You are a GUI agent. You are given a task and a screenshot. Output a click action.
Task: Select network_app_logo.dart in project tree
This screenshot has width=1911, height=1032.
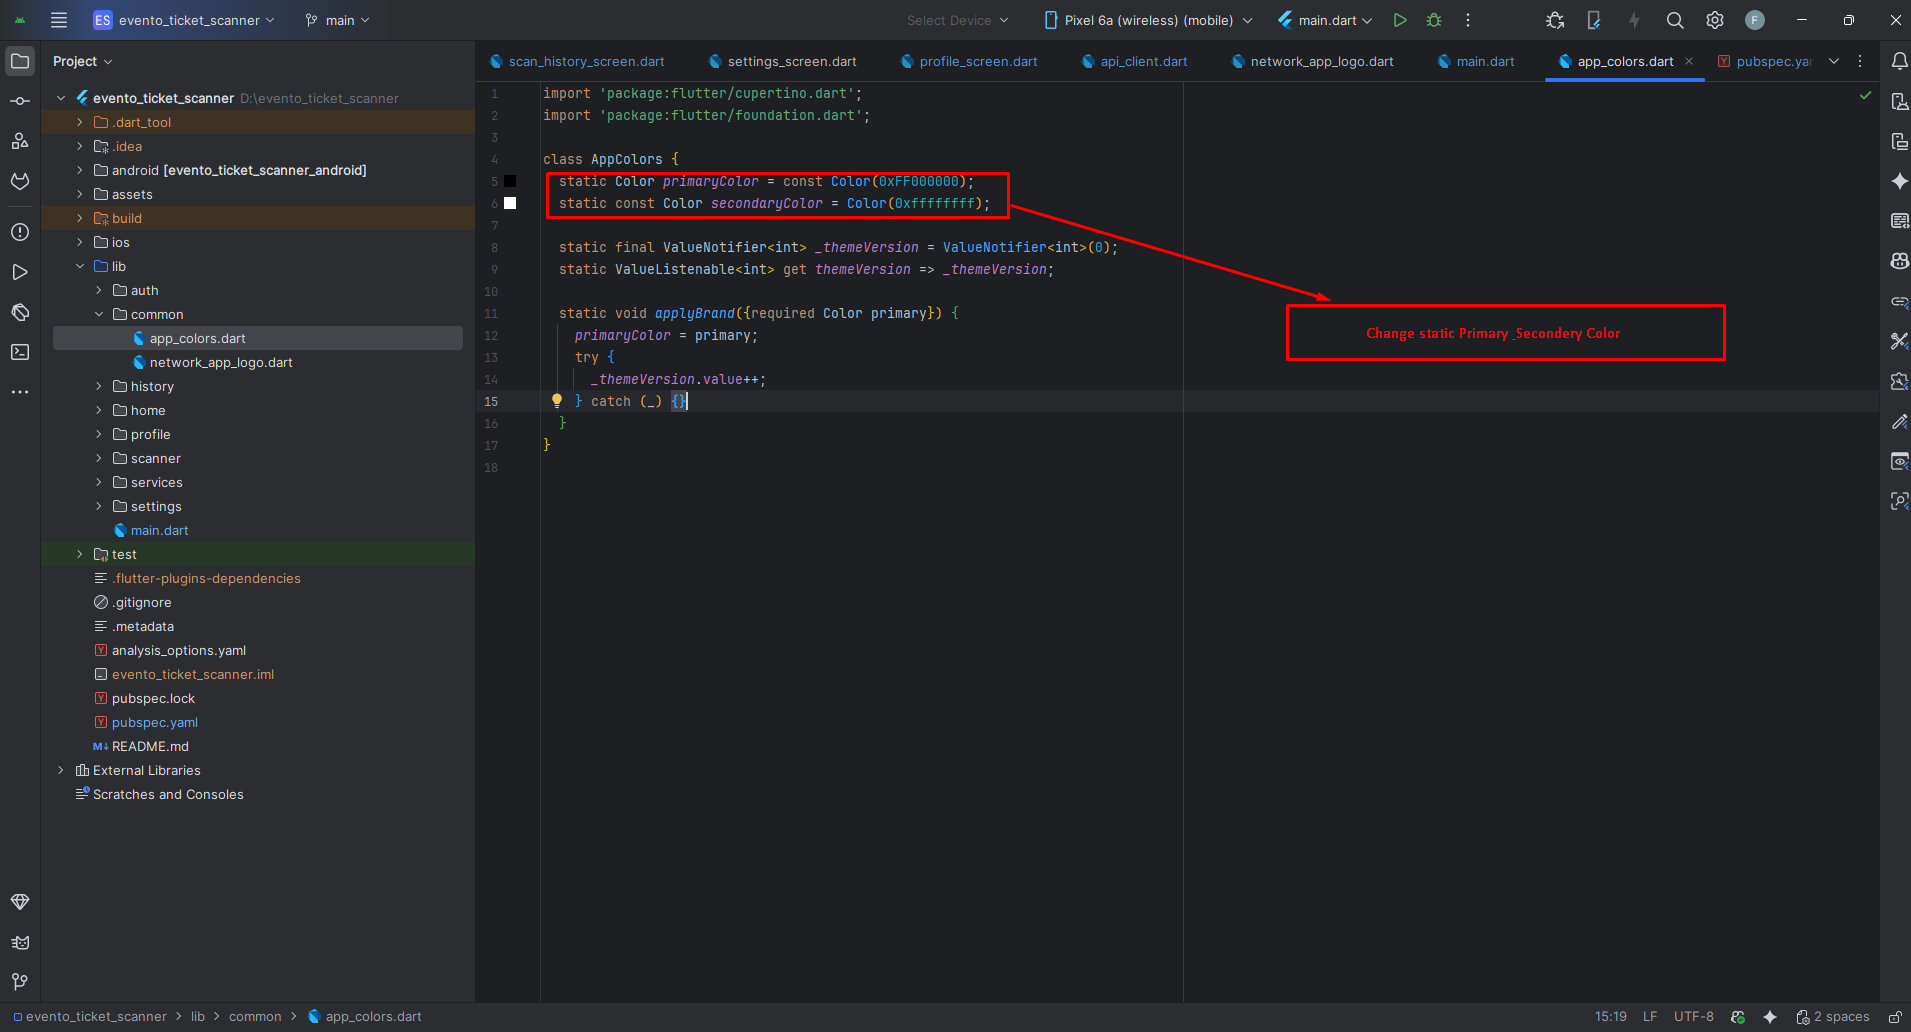(x=221, y=362)
